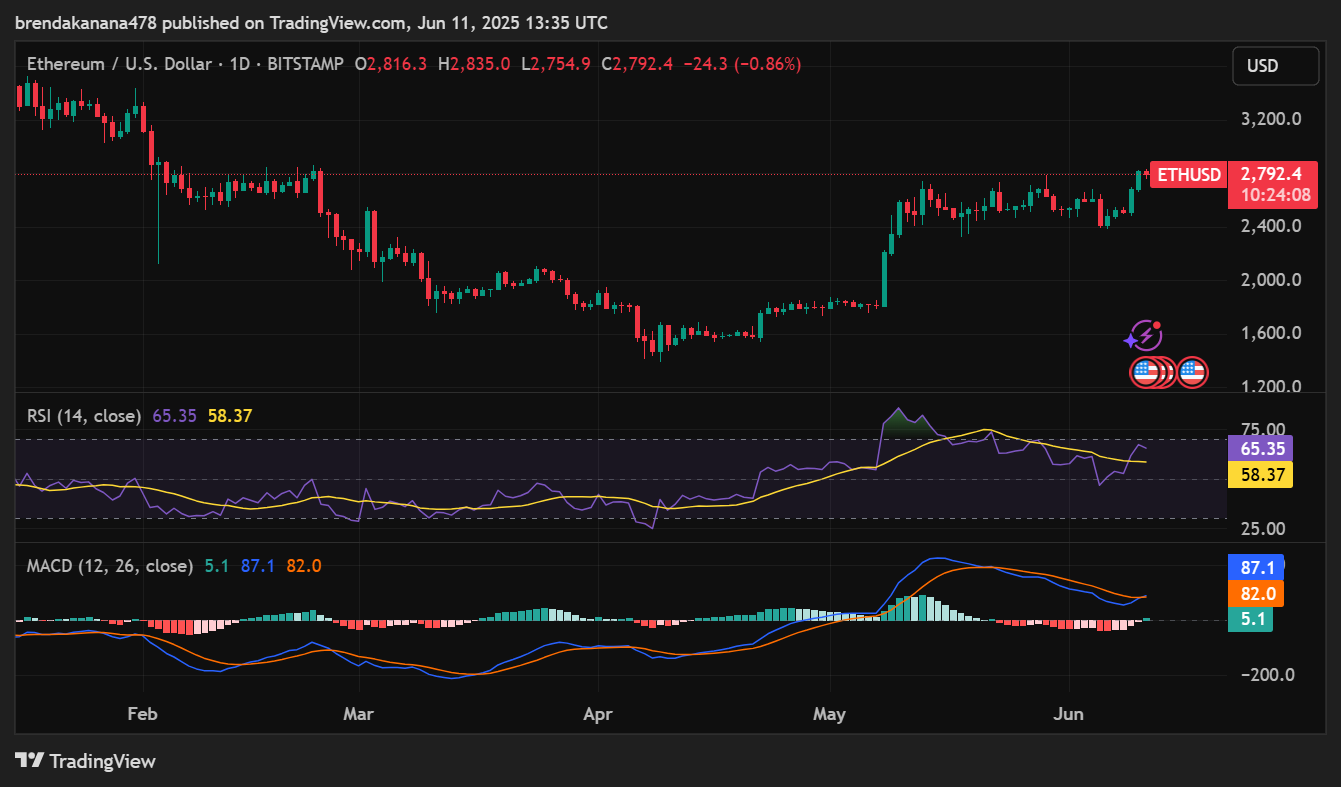Select the May label on time axis

pyautogui.click(x=829, y=714)
